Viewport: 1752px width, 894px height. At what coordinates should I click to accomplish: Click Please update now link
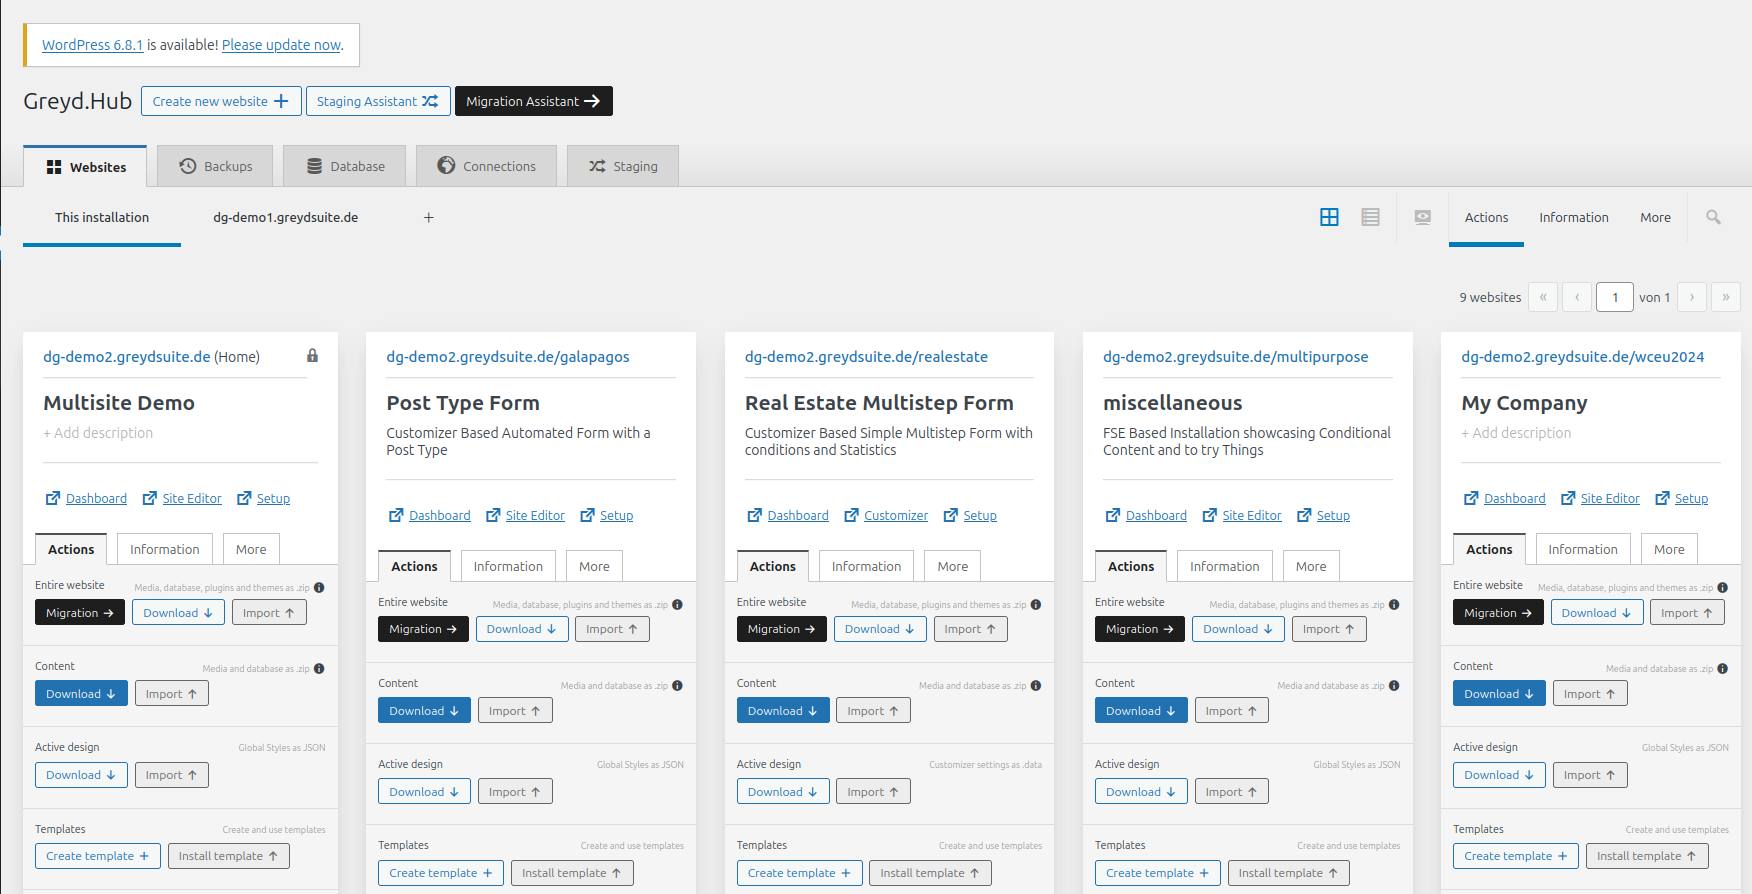coord(281,45)
